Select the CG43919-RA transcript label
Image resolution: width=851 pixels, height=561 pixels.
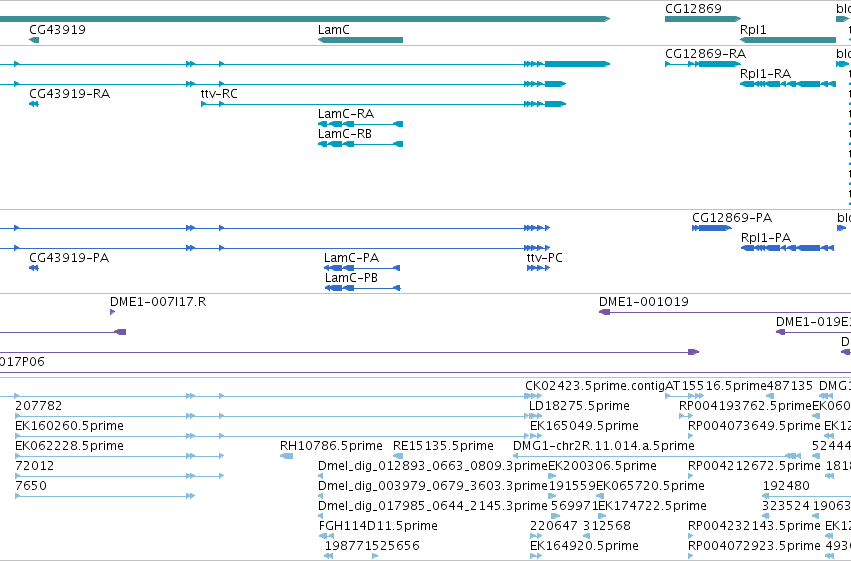point(69,94)
